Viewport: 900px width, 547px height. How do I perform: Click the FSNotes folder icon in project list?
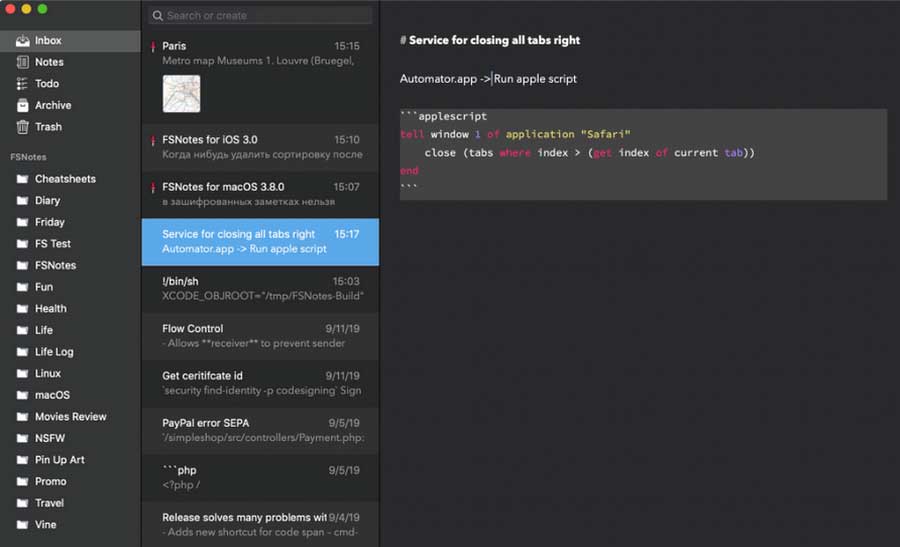(x=22, y=265)
